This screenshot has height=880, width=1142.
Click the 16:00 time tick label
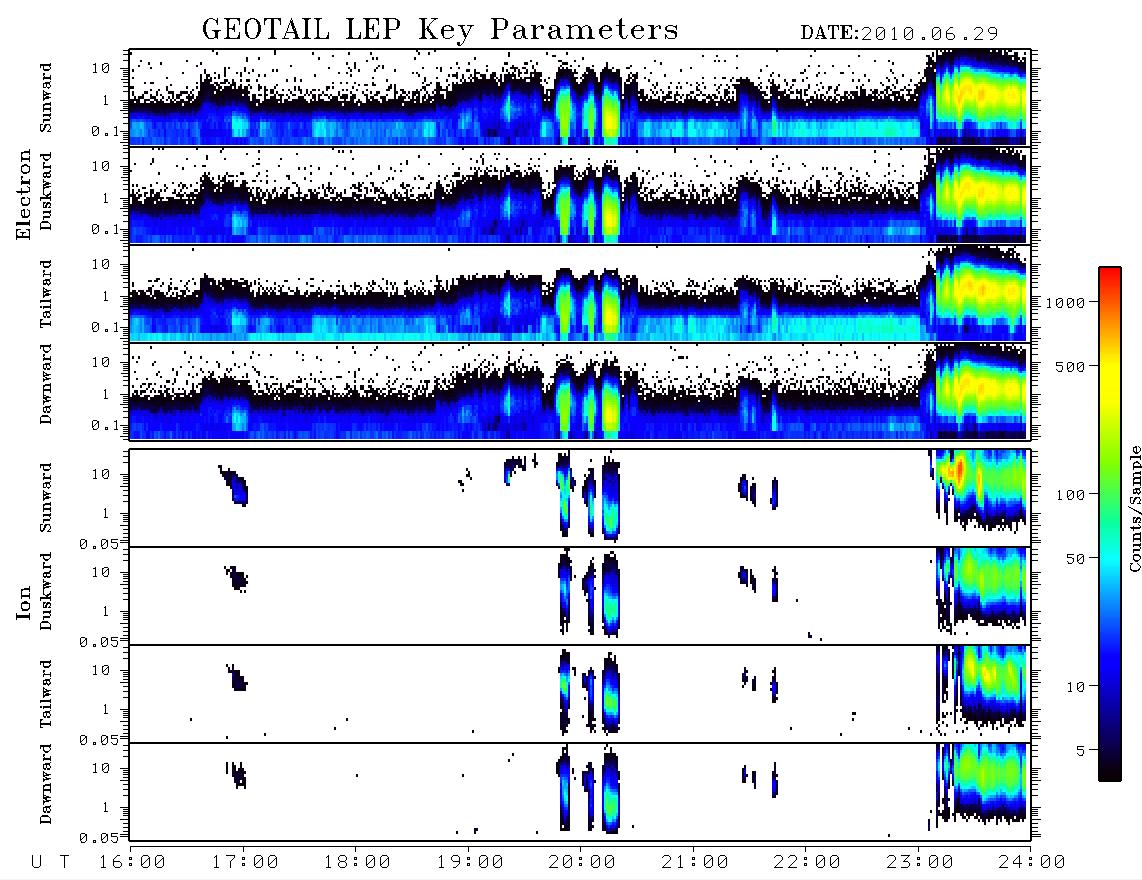click(x=132, y=862)
